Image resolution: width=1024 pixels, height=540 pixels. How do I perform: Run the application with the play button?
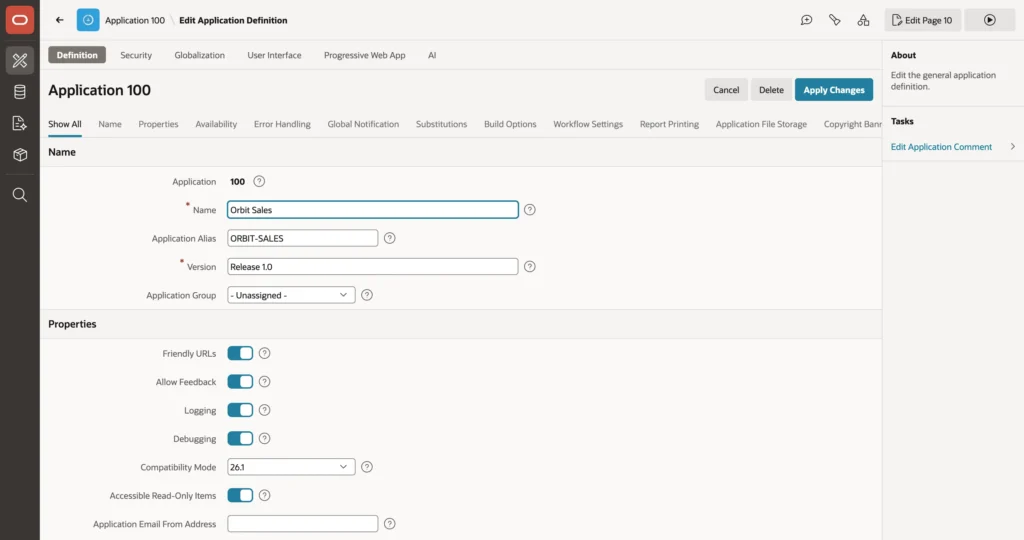(x=989, y=20)
